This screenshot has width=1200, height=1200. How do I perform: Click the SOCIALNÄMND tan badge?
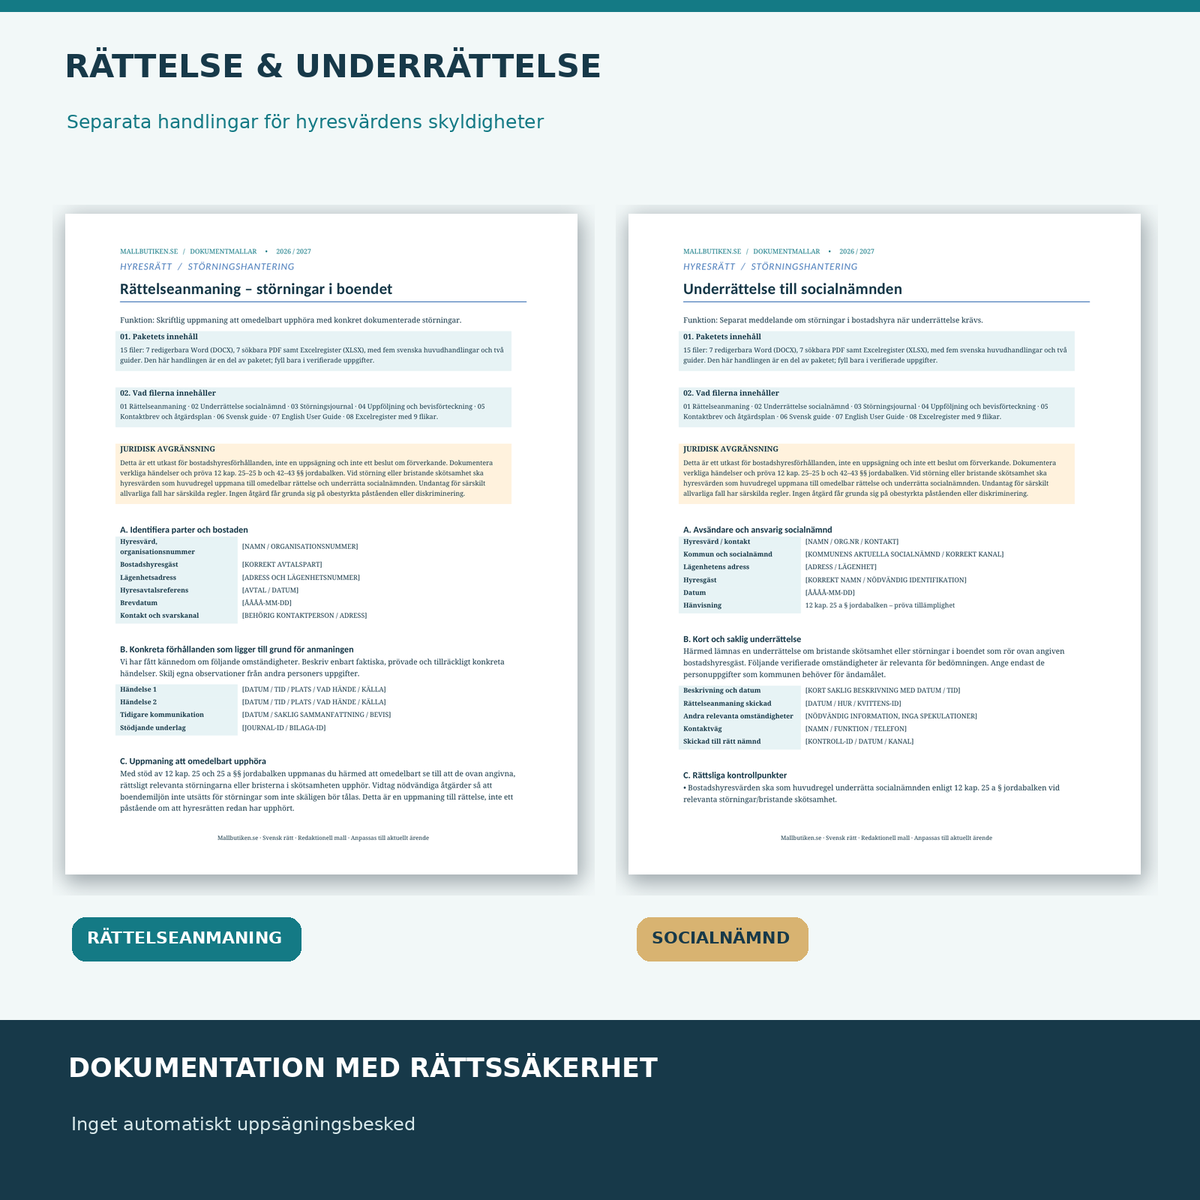coord(722,939)
